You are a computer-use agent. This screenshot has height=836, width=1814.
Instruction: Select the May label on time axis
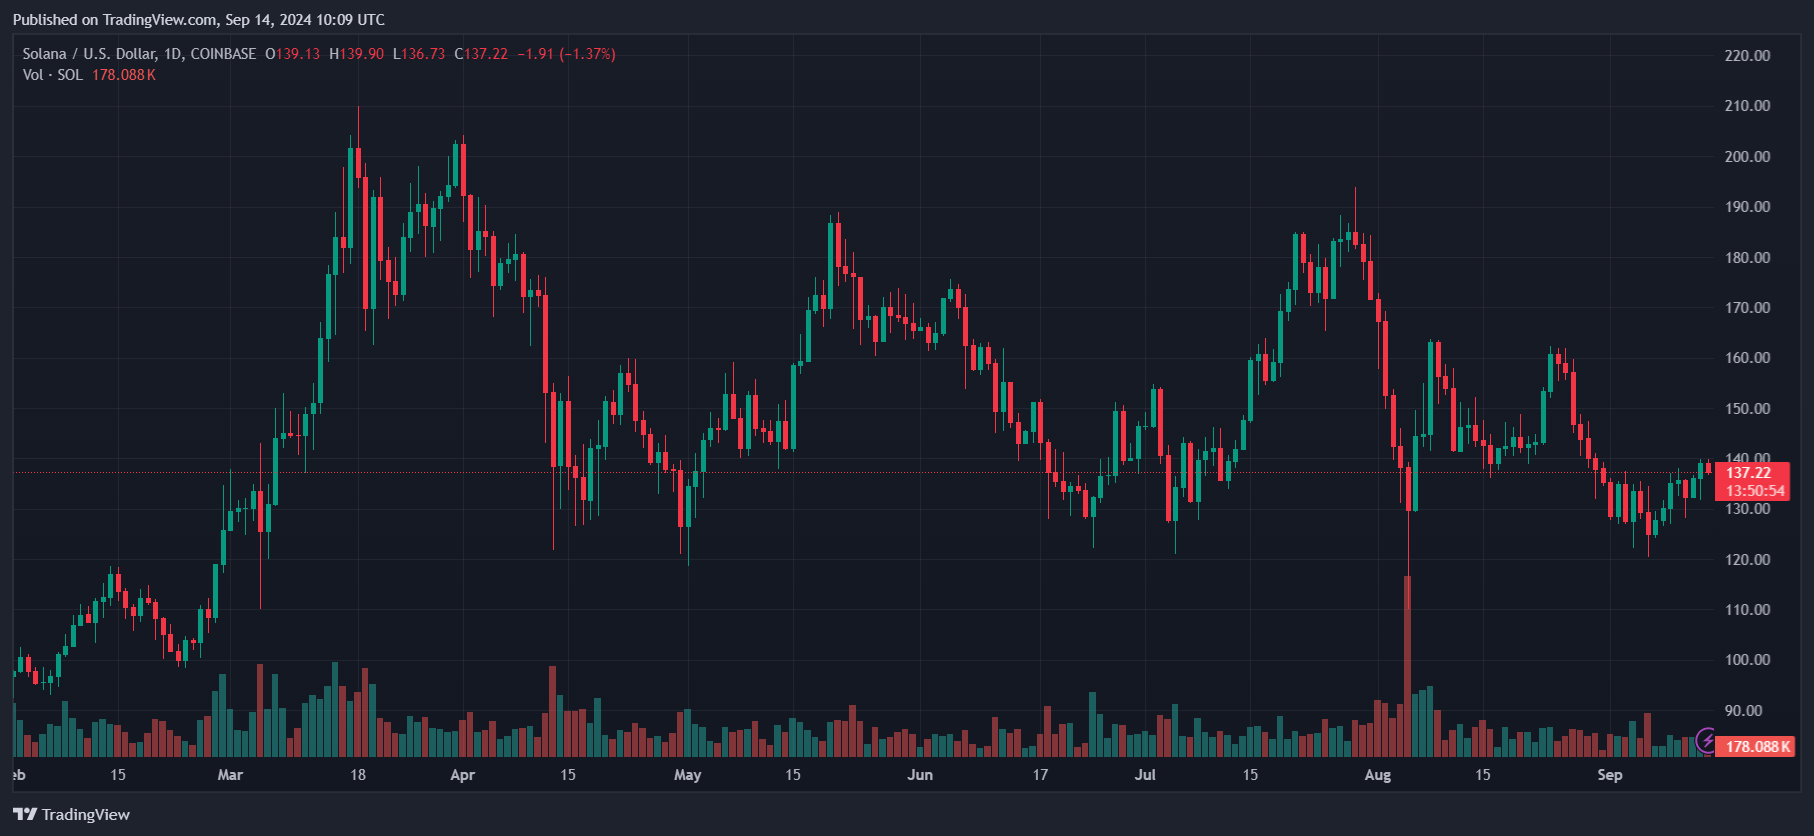(x=687, y=775)
